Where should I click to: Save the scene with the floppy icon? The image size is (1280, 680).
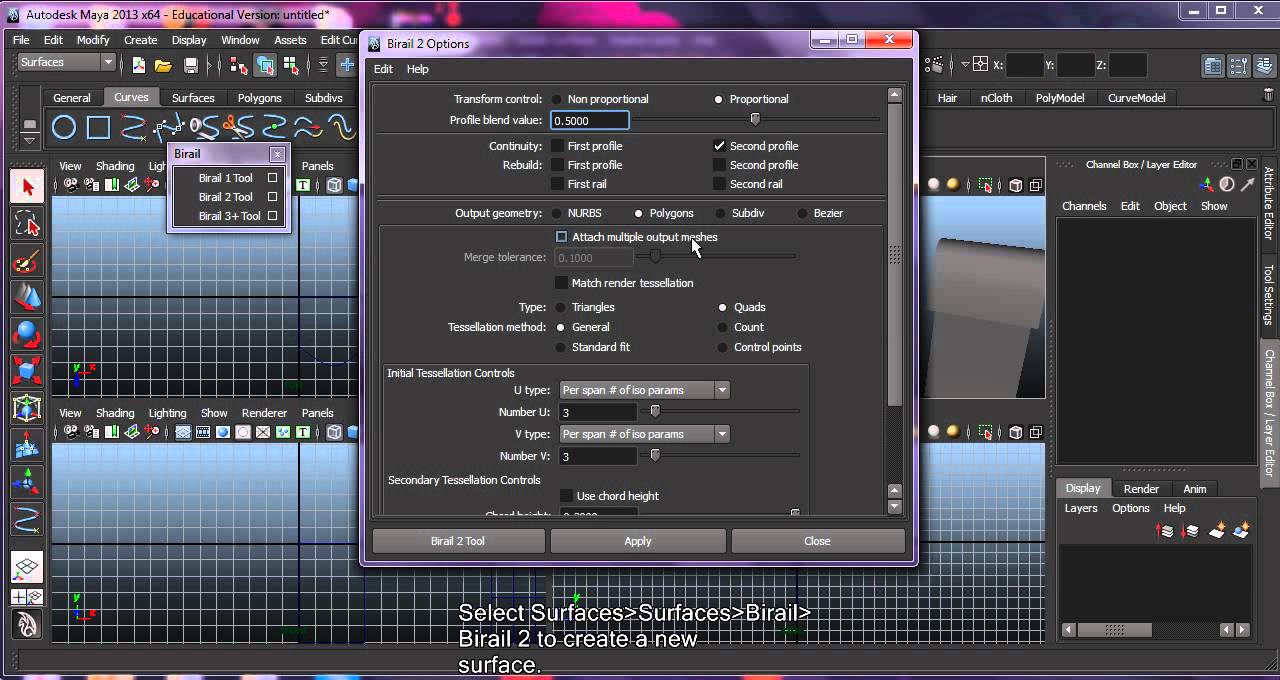coord(191,65)
